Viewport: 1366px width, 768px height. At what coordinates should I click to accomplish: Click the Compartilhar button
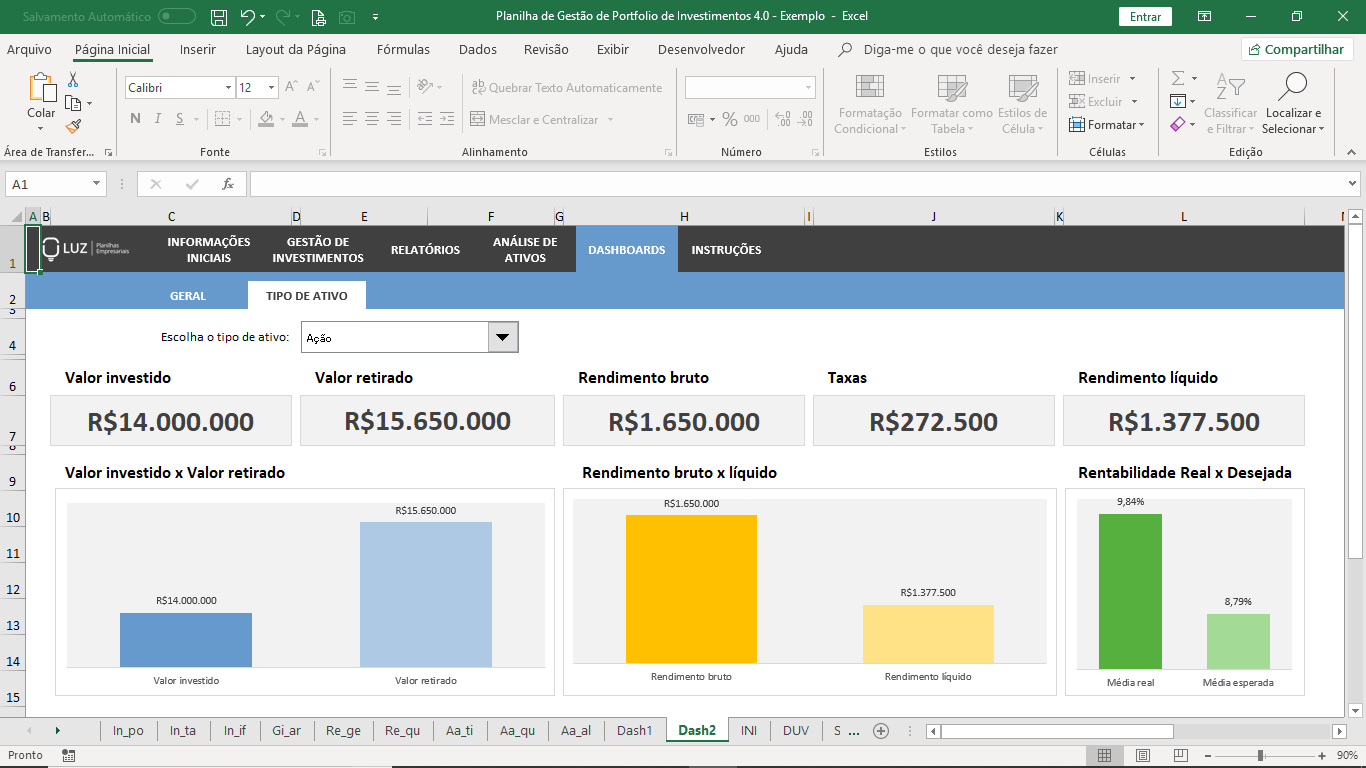(x=1297, y=49)
